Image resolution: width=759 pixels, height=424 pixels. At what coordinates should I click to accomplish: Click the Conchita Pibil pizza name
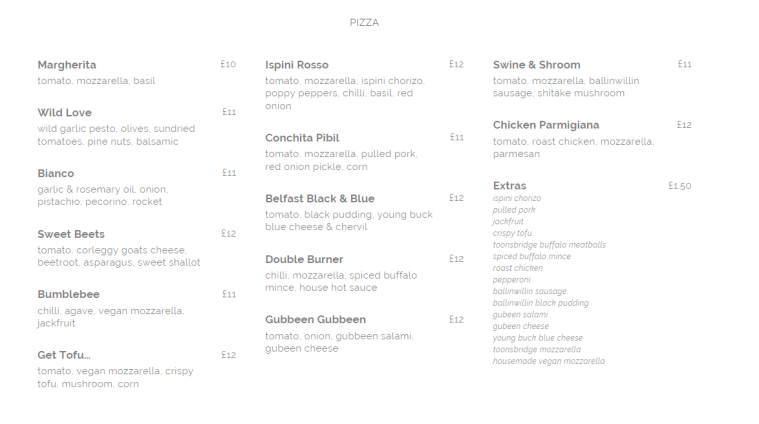coord(302,138)
